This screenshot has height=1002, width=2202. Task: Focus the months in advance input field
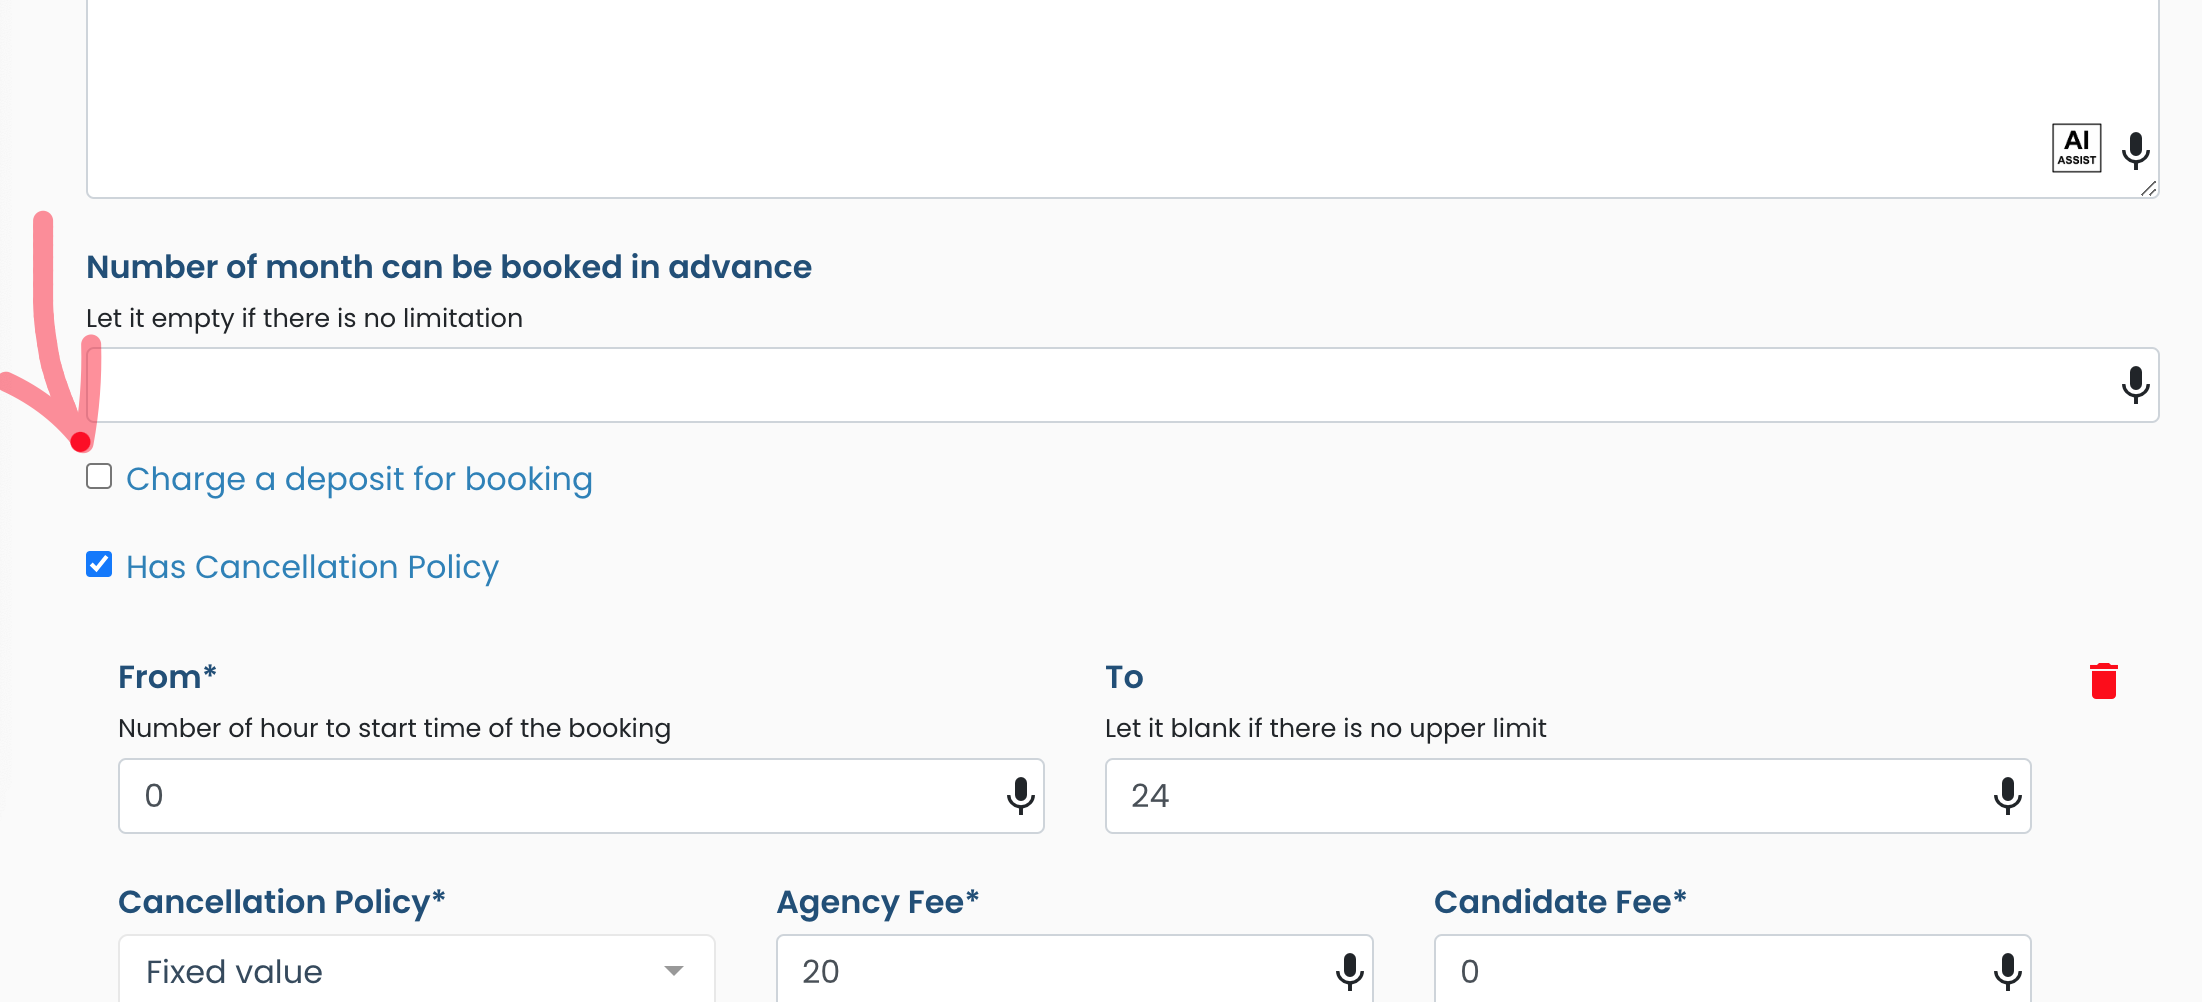[x=1100, y=385]
